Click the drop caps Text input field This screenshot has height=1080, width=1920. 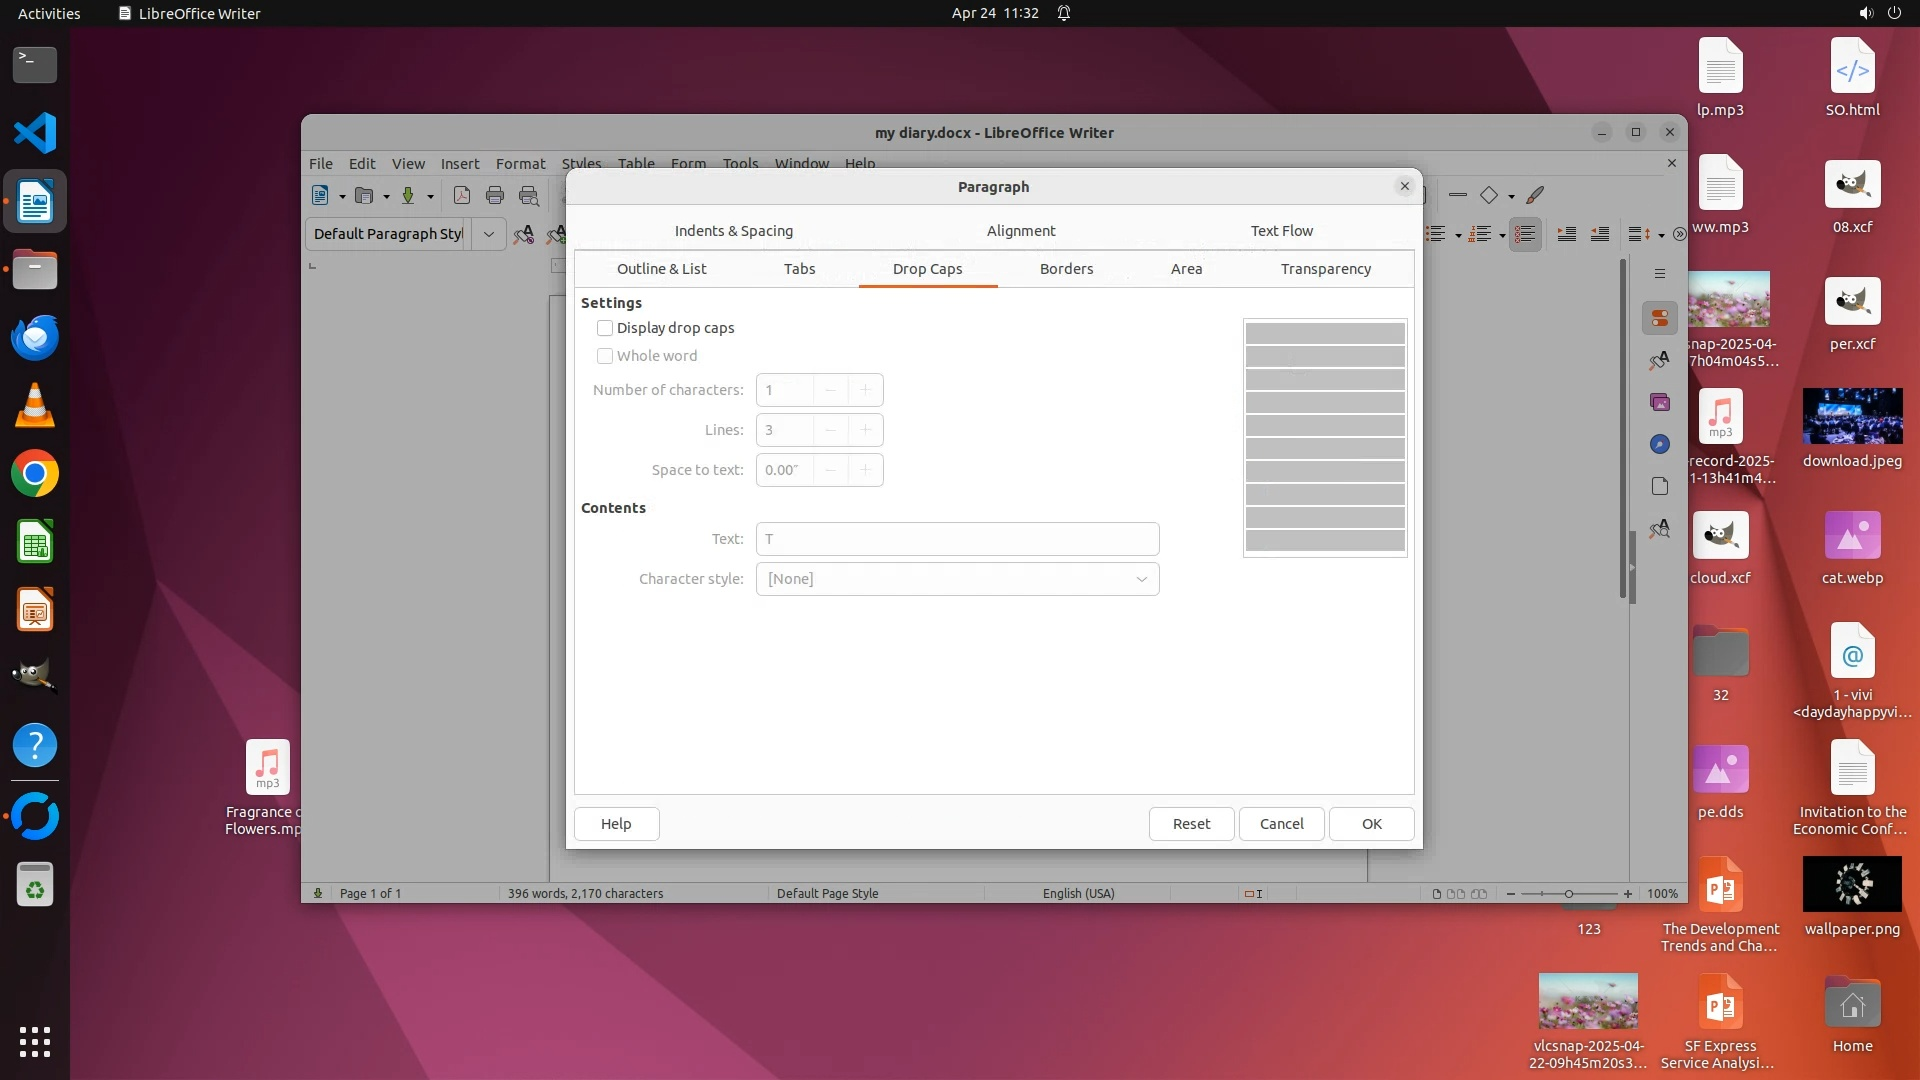click(957, 539)
